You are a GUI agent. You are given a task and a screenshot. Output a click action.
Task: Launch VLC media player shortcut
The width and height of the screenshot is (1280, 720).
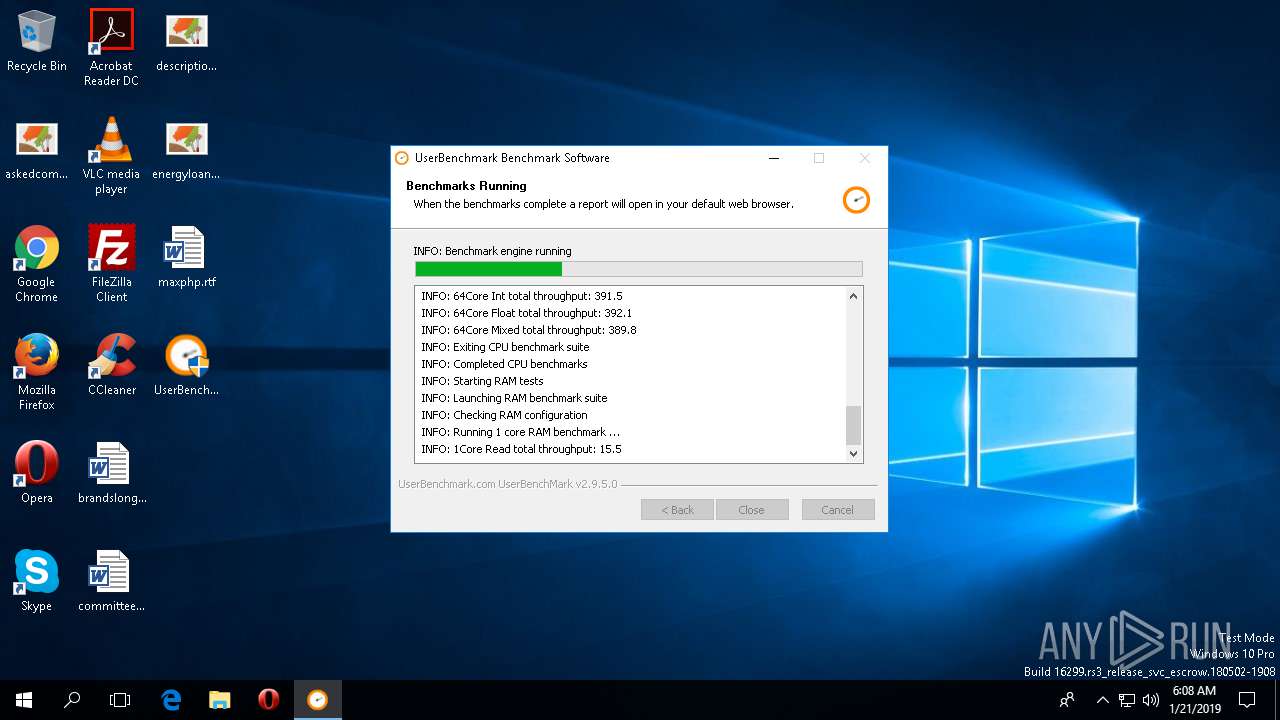click(111, 155)
